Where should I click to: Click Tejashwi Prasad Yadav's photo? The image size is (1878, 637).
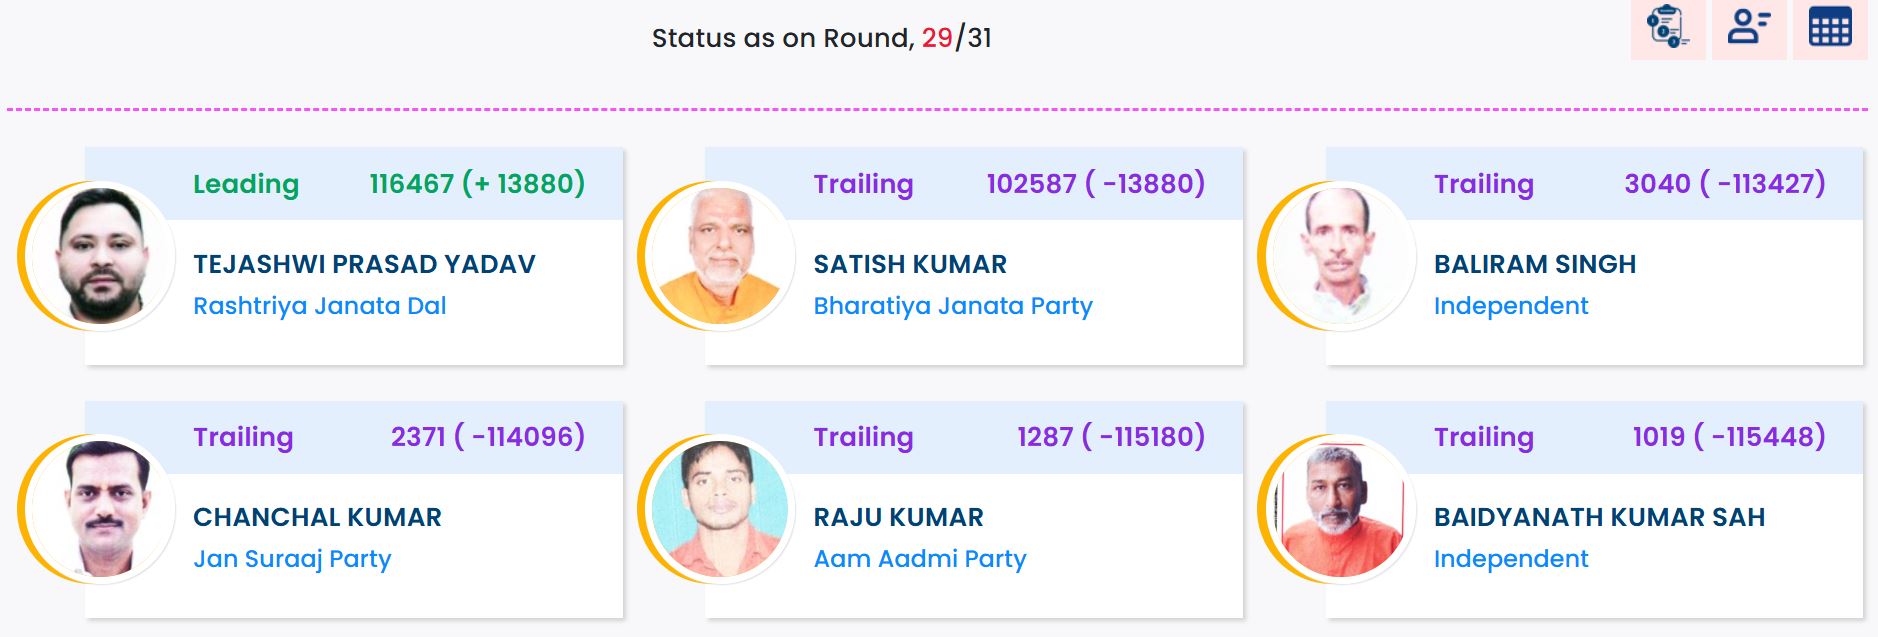pyautogui.click(x=101, y=256)
